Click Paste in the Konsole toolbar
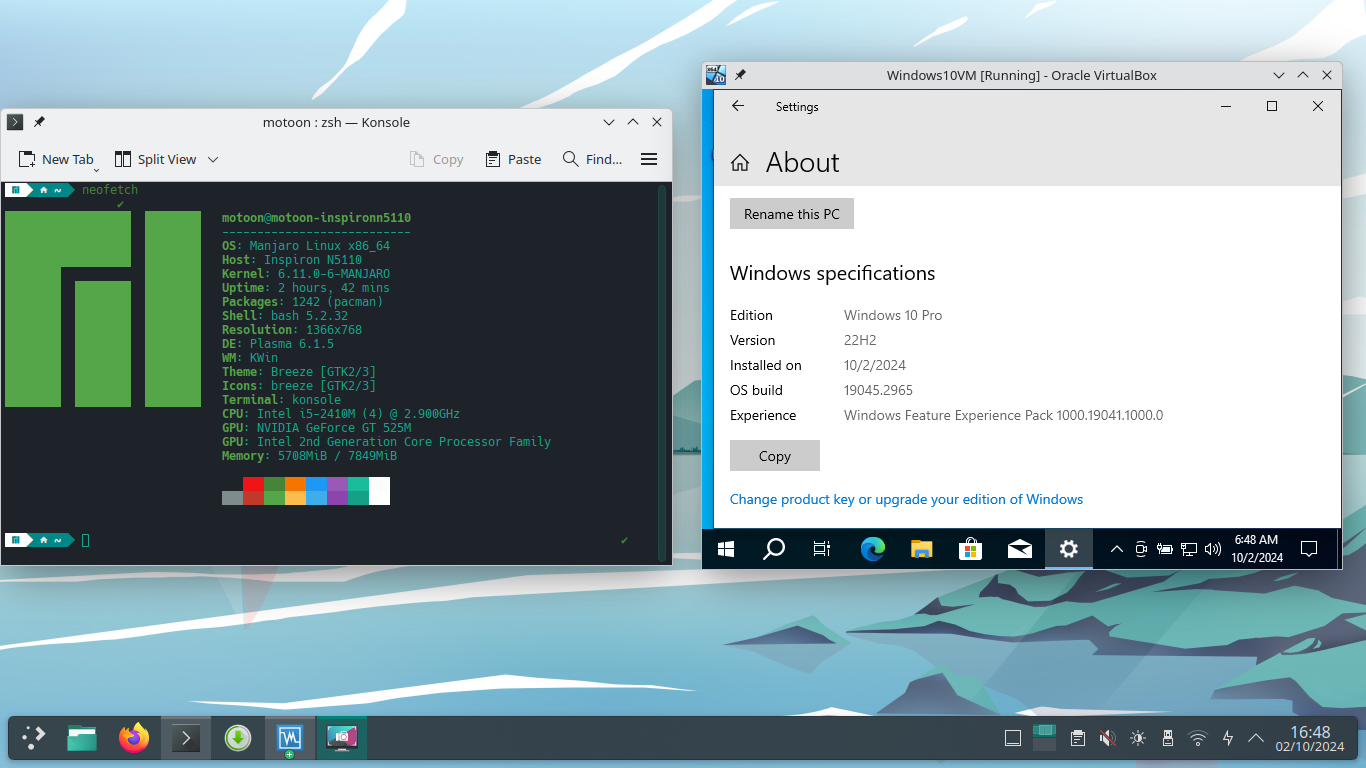Screen dimensions: 1366x768 pos(513,159)
